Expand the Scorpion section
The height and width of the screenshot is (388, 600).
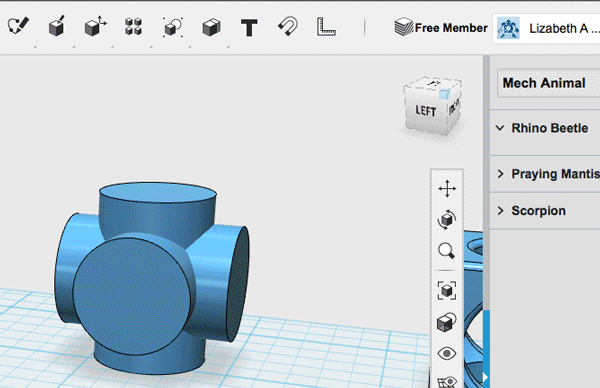[x=501, y=210]
